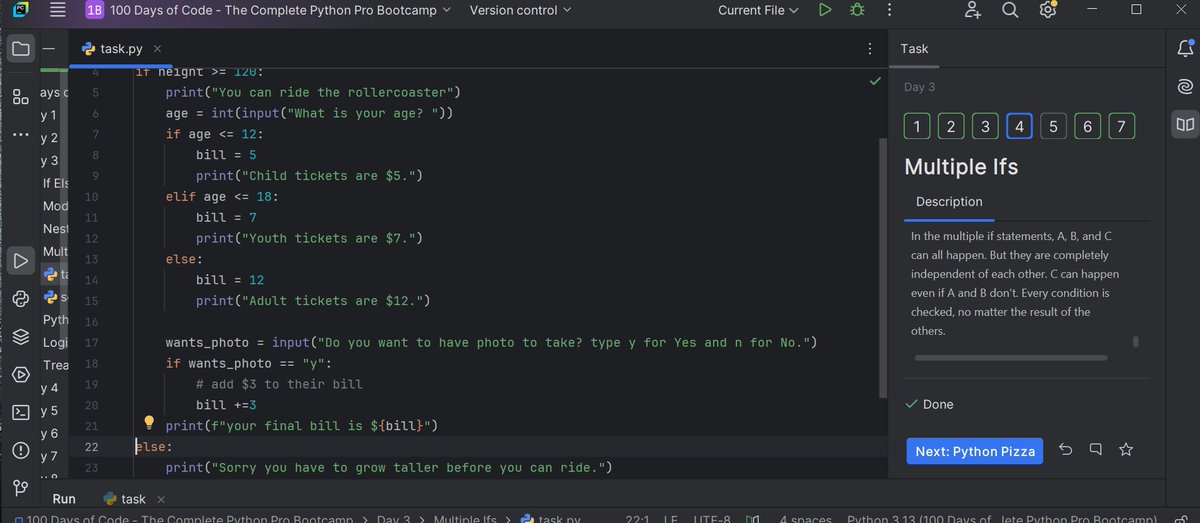Image resolution: width=1200 pixels, height=523 pixels.
Task: Select the Task panel header tab
Action: (x=914, y=48)
